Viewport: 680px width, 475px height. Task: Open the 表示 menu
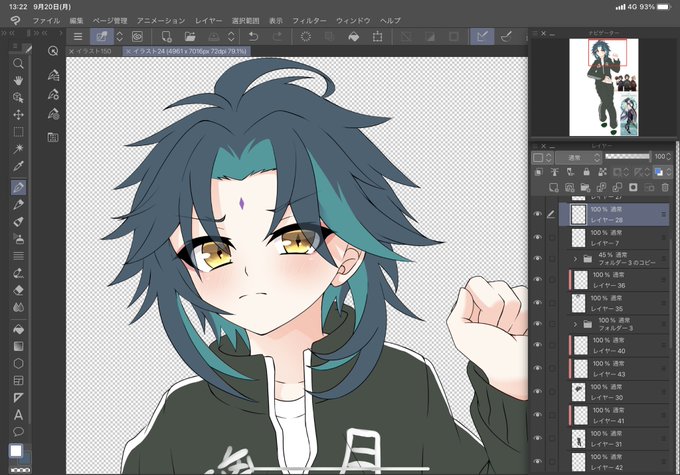[276, 21]
